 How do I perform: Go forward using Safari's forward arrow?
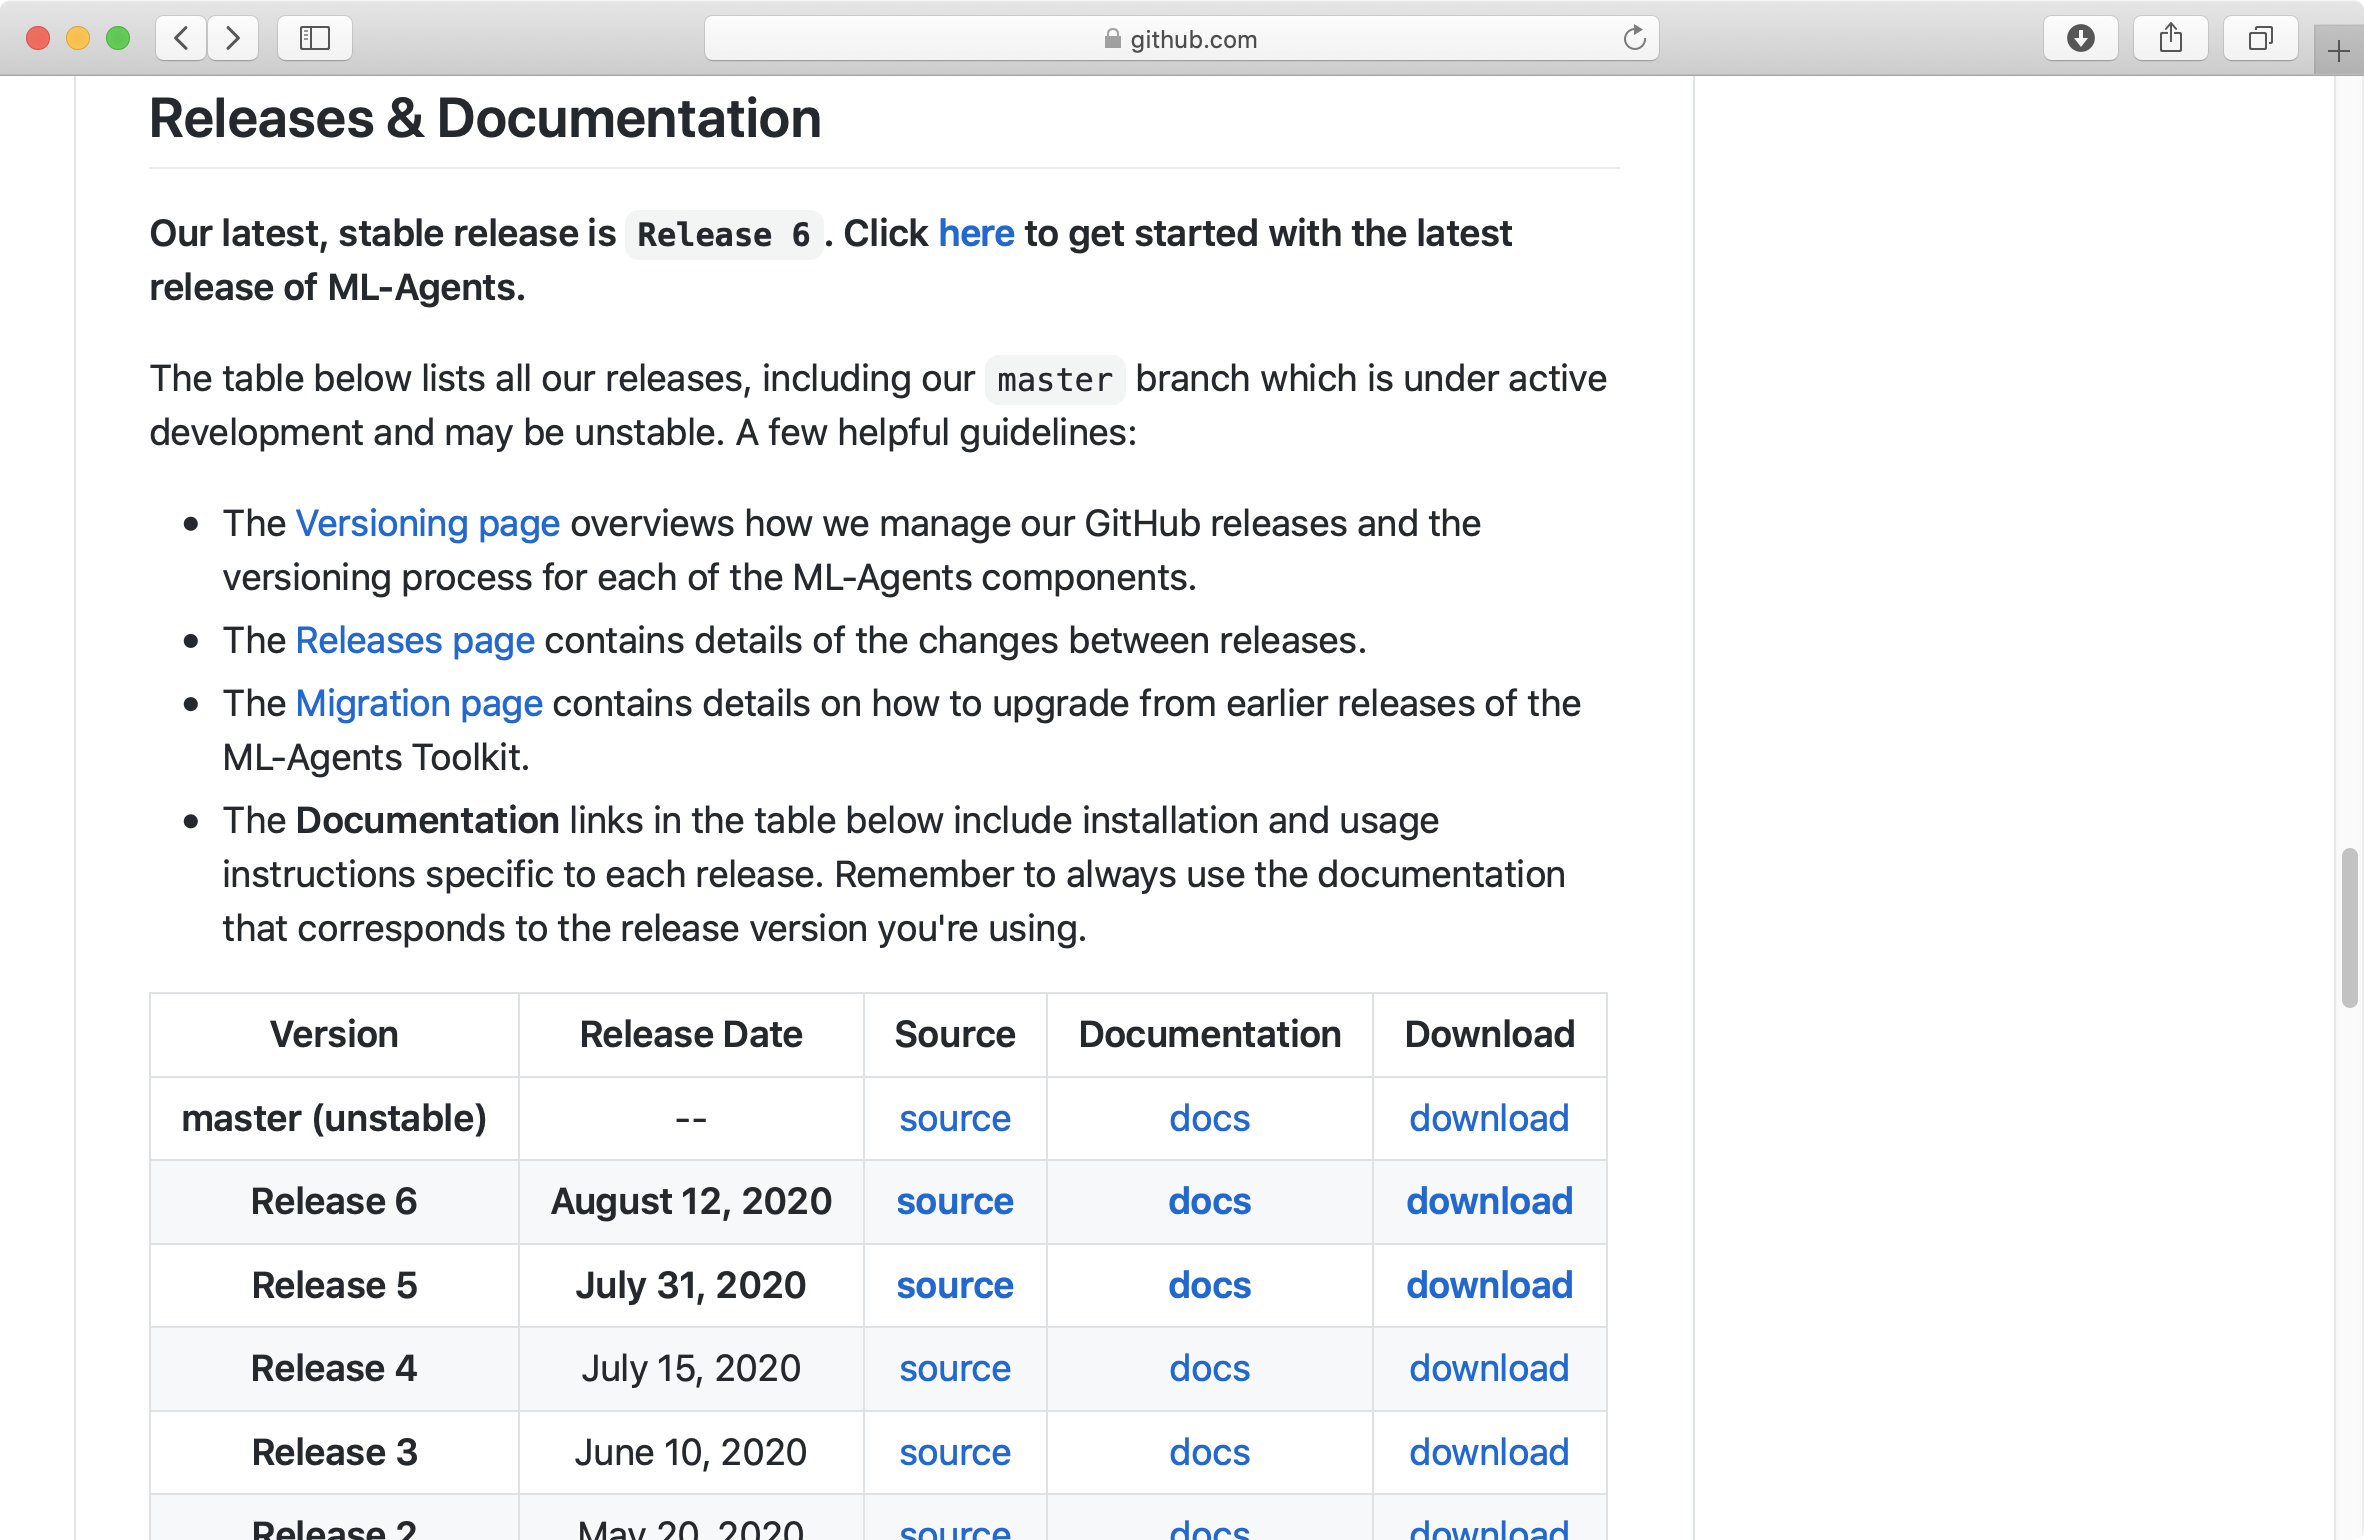(233, 39)
